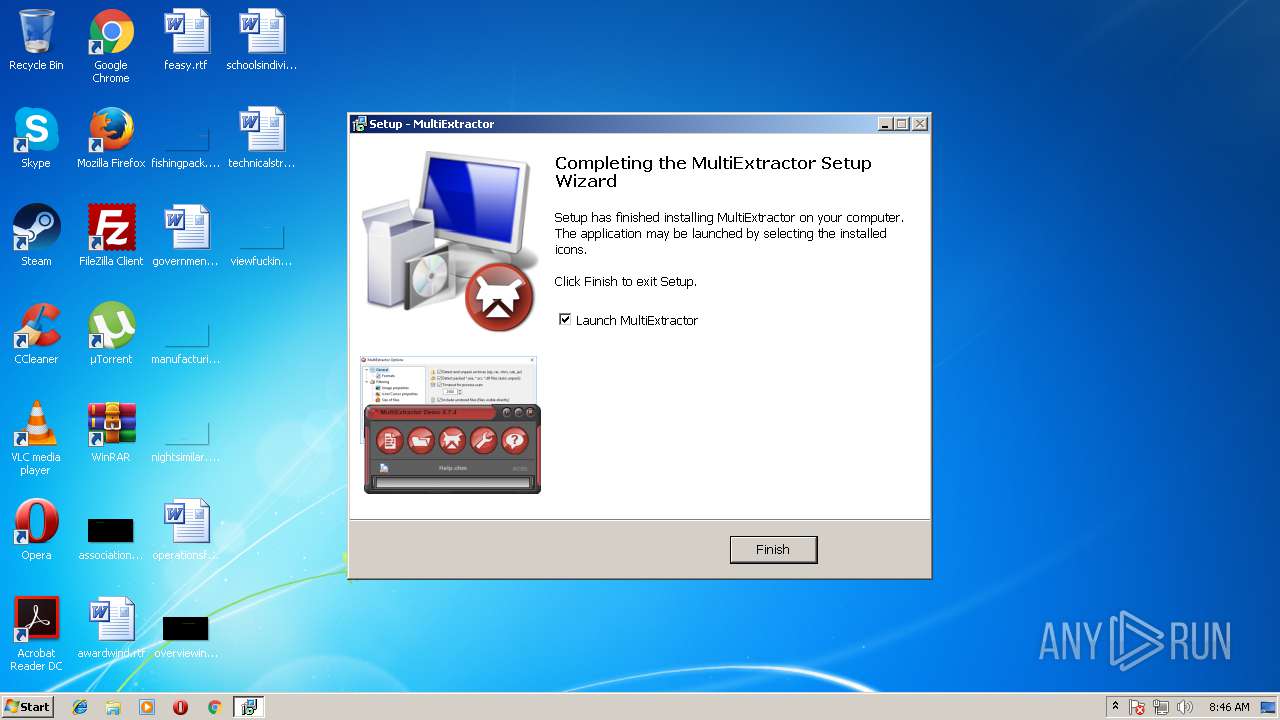1280x720 pixels.
Task: Open the Skype desktop shortcut
Action: [36, 139]
